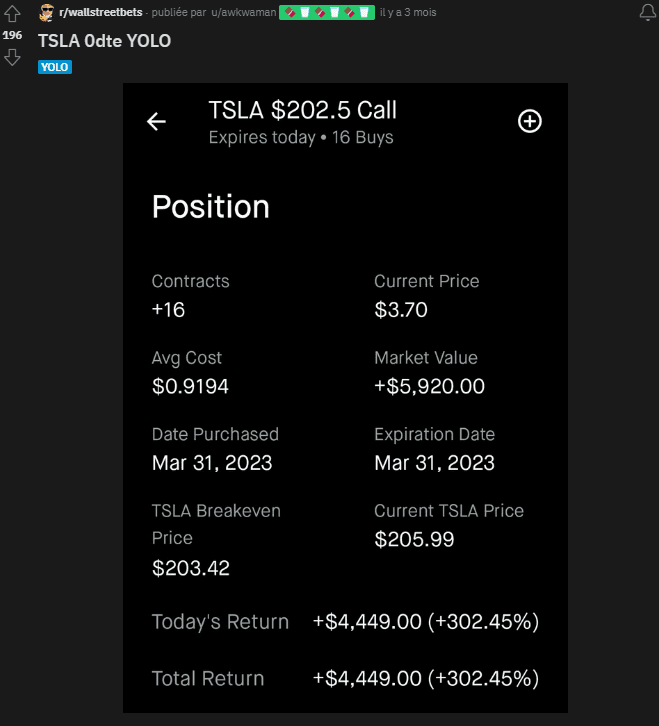Open the TSLA 0dte YOLO post title
659x726 pixels.
[x=104, y=41]
